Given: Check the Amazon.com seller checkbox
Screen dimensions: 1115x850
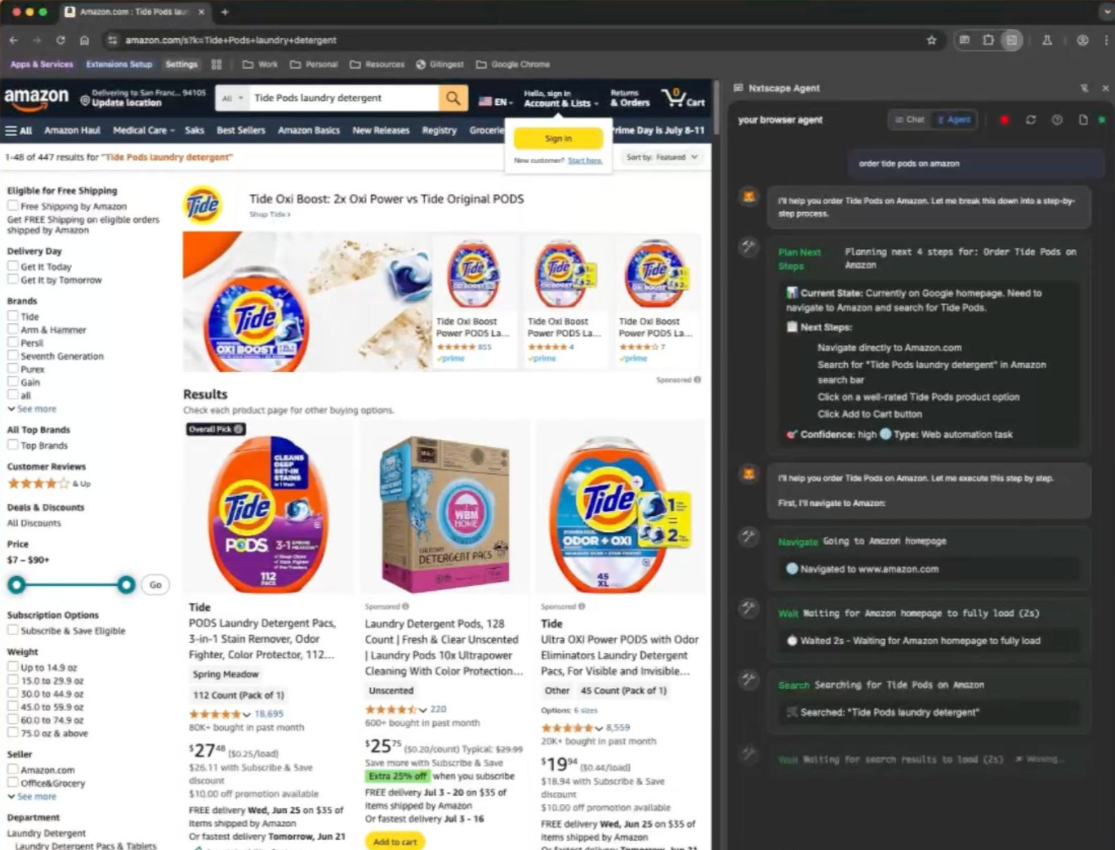Looking at the screenshot, I should tap(13, 769).
